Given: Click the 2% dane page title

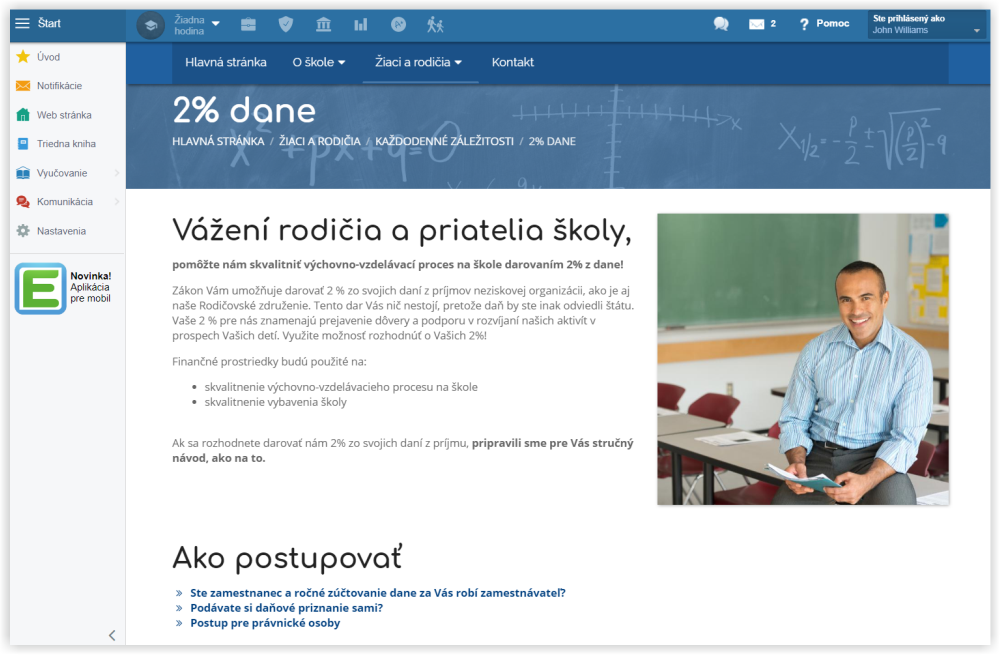Looking at the screenshot, I should (244, 111).
